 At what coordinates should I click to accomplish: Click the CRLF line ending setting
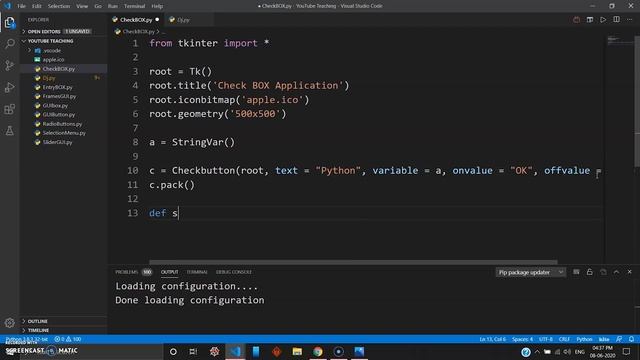[564, 339]
